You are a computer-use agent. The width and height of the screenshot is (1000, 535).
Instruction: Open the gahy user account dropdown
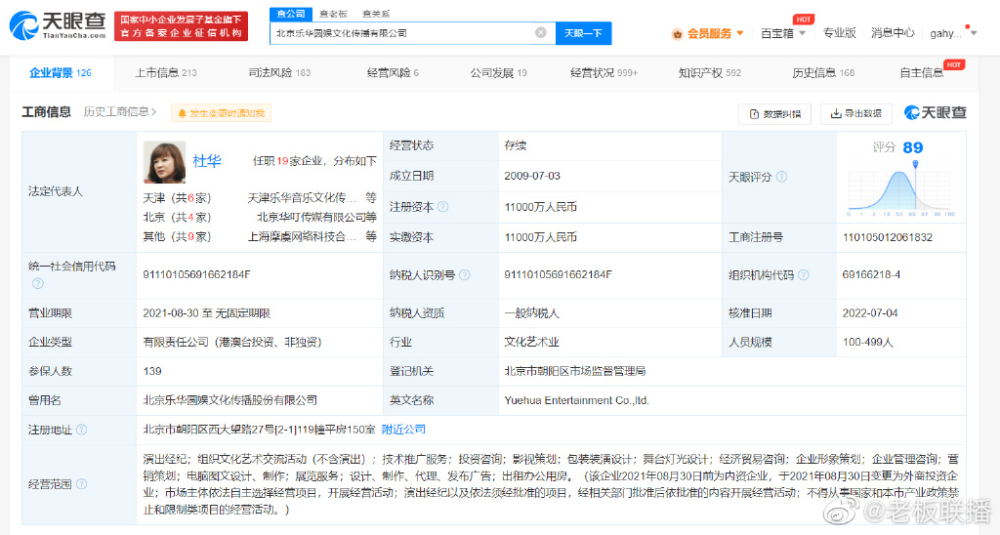click(x=952, y=33)
